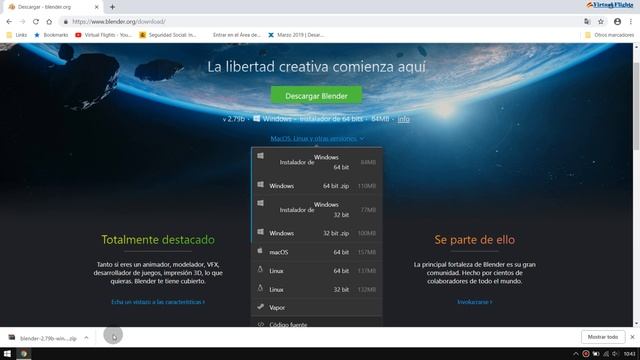This screenshot has width=640, height=360.
Task: Open Echa un vistazo a las características link
Action: click(x=158, y=302)
